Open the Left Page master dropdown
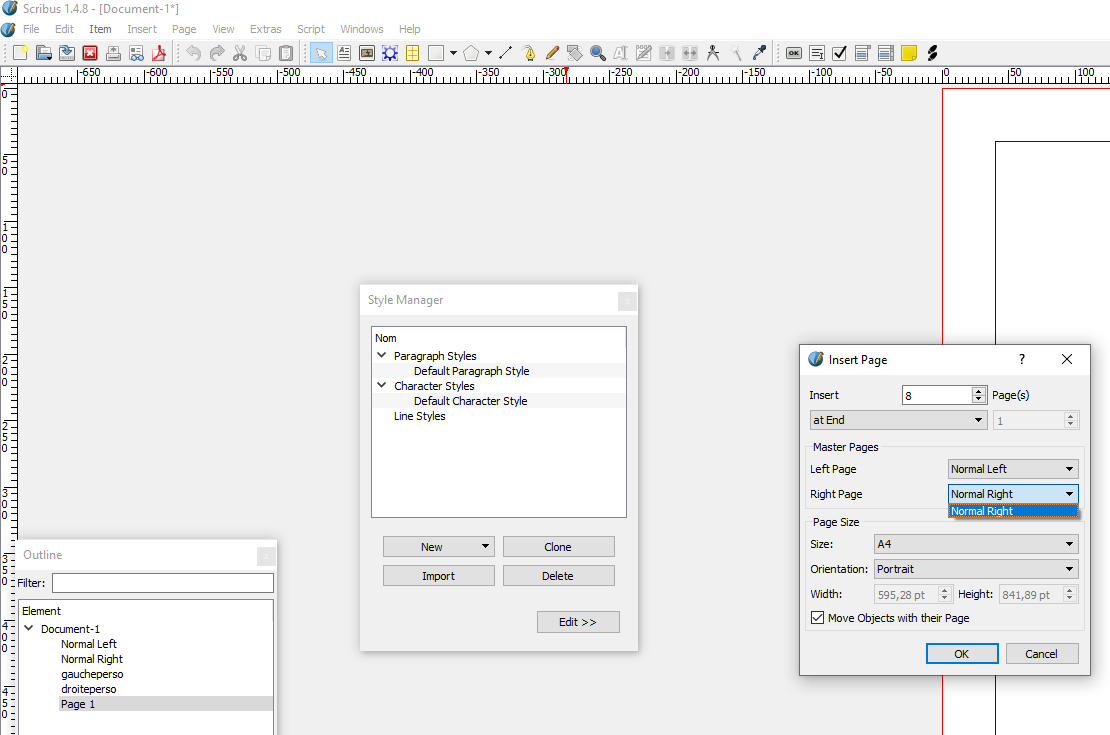This screenshot has width=1110, height=735. 1013,469
